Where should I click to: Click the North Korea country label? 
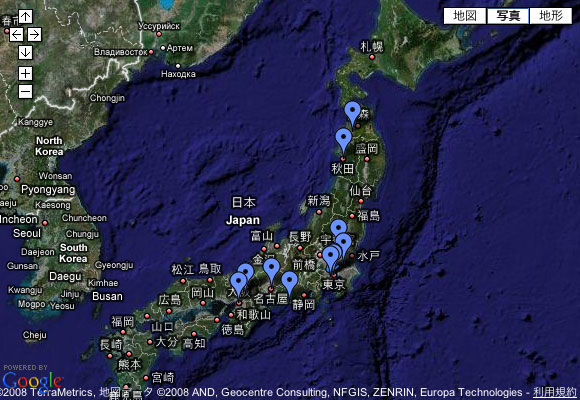(x=49, y=146)
